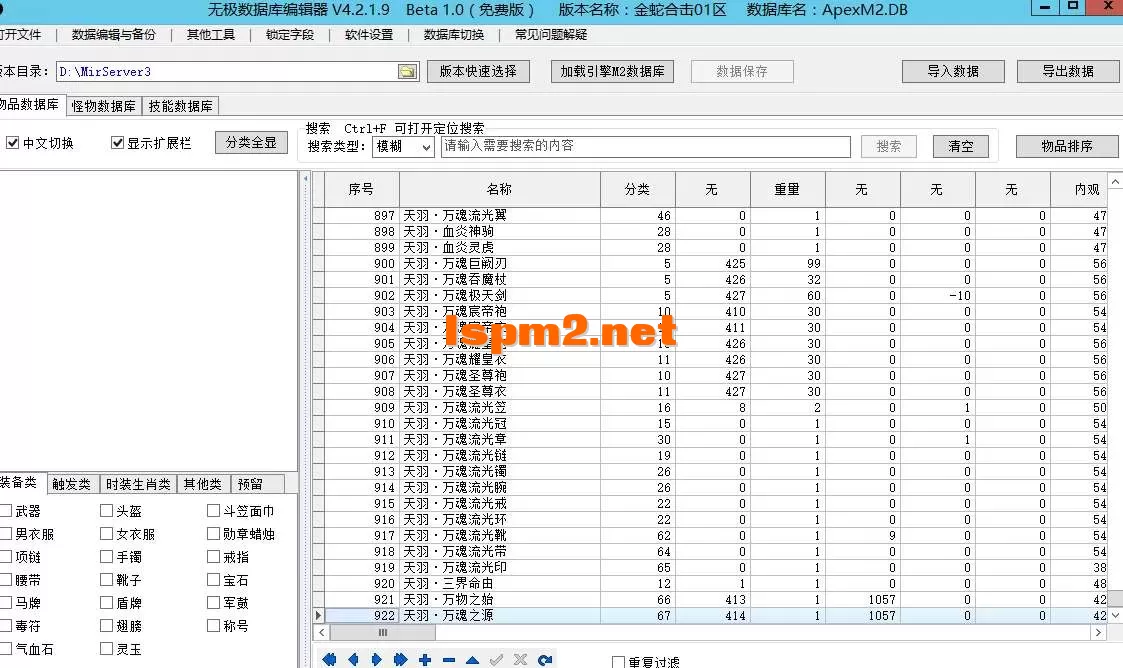Click the previous-record blue arrow icon
This screenshot has height=668, width=1123.
pos(353,658)
